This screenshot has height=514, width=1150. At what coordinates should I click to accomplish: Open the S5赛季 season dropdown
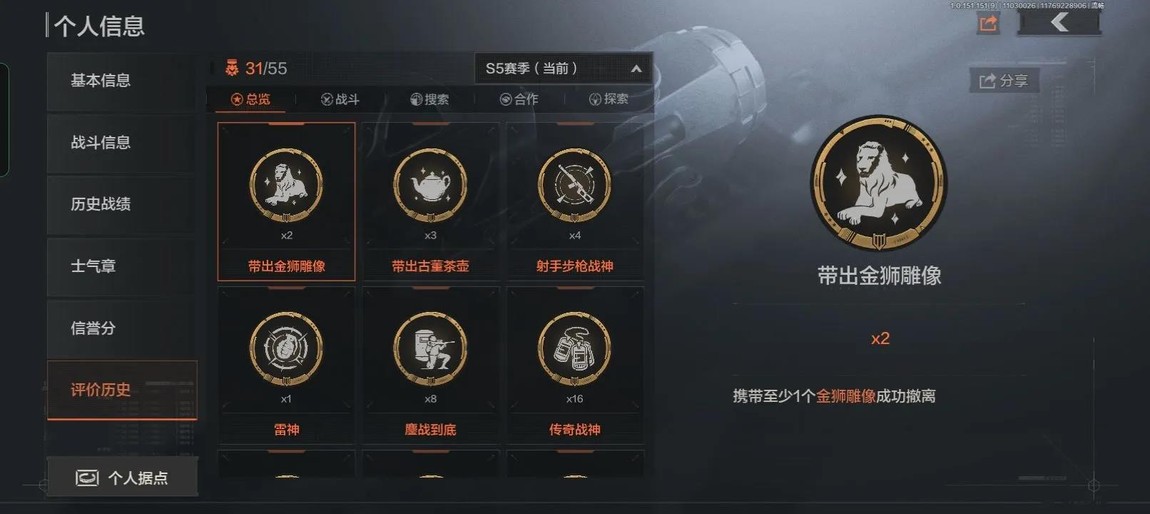coord(563,69)
